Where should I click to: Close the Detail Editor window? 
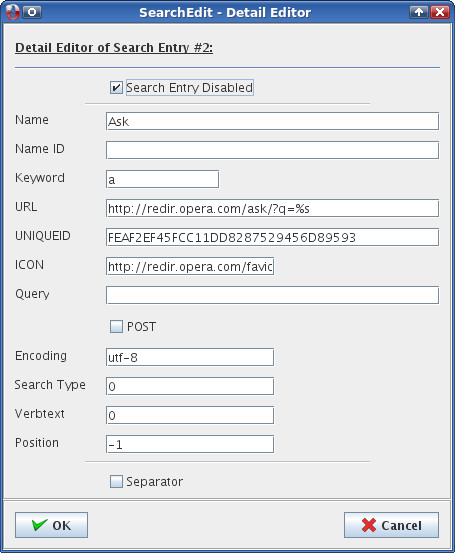point(440,12)
